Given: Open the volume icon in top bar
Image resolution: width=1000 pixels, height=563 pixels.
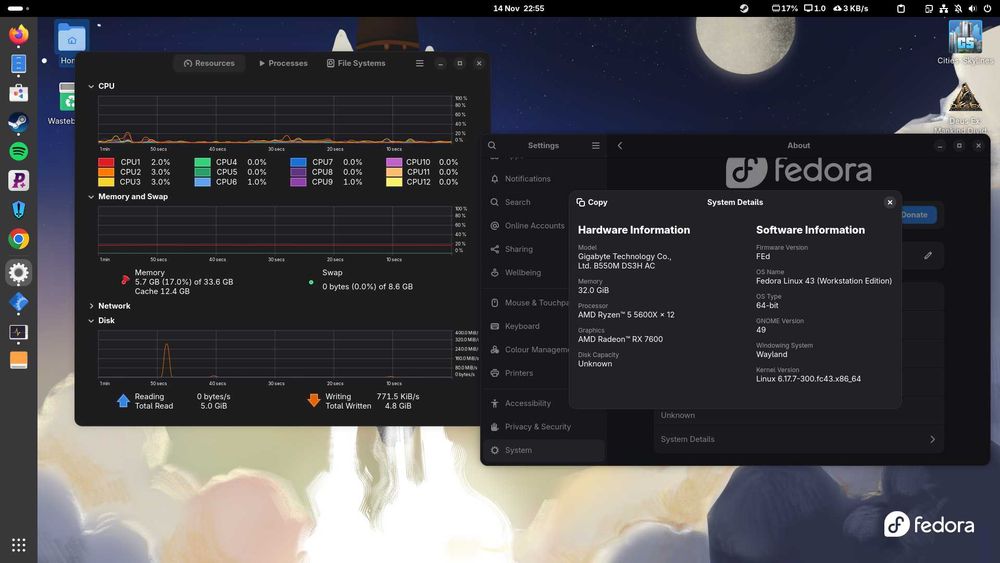Looking at the screenshot, I should coord(972,8).
